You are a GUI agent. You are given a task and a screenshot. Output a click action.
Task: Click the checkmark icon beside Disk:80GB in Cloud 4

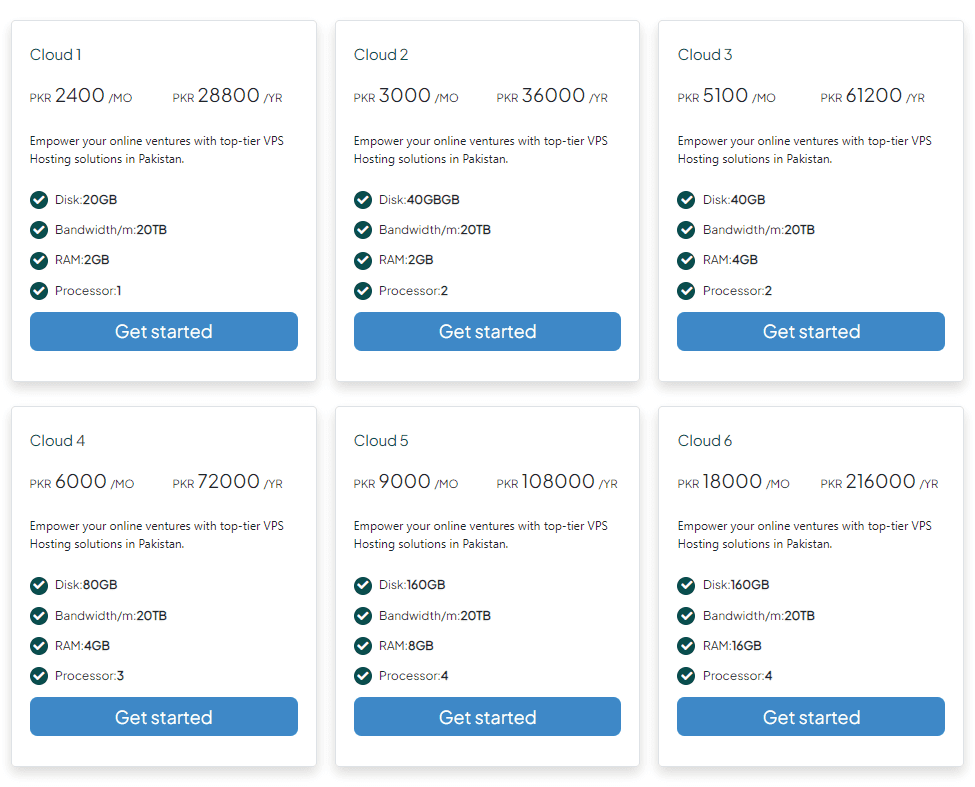click(x=39, y=585)
